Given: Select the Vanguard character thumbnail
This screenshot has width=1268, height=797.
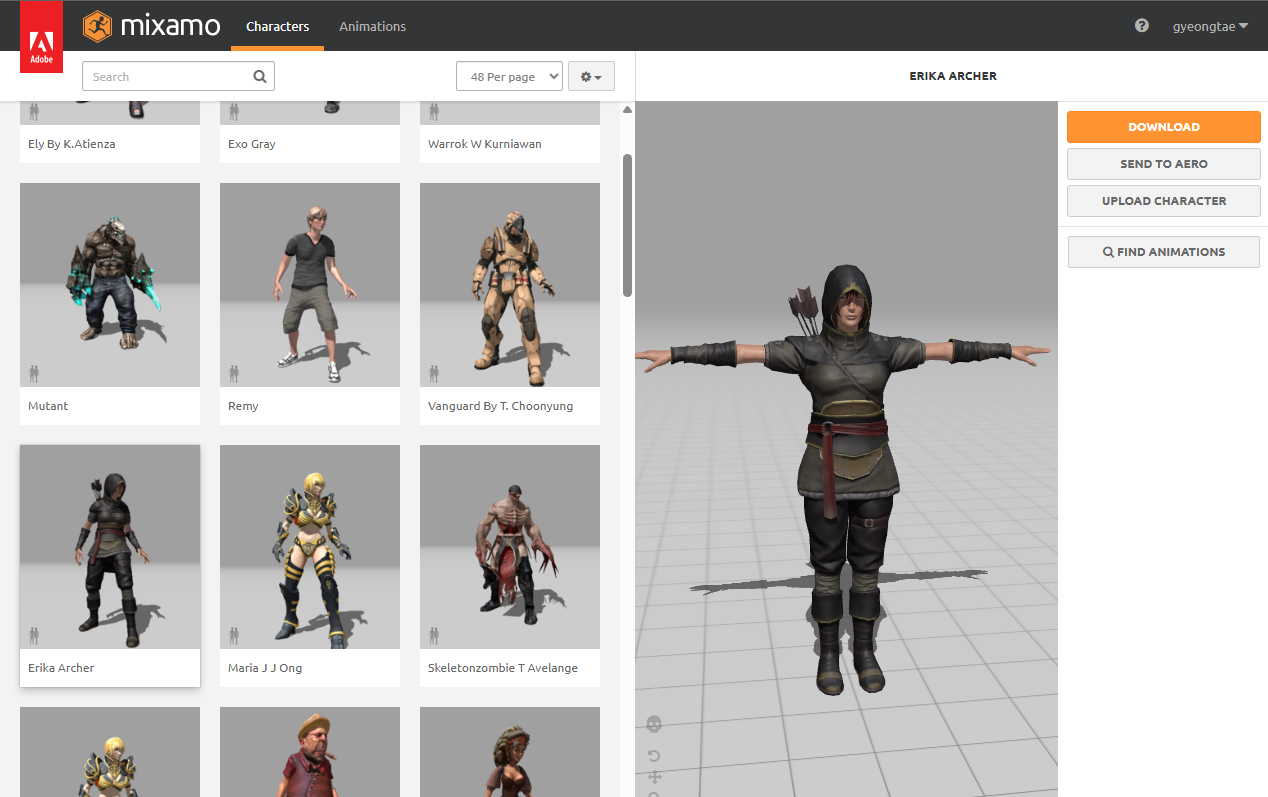Looking at the screenshot, I should pyautogui.click(x=510, y=285).
